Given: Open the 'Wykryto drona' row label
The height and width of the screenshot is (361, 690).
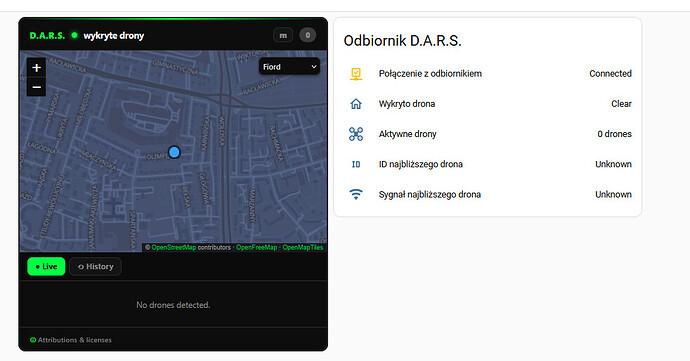Looking at the screenshot, I should [x=407, y=104].
